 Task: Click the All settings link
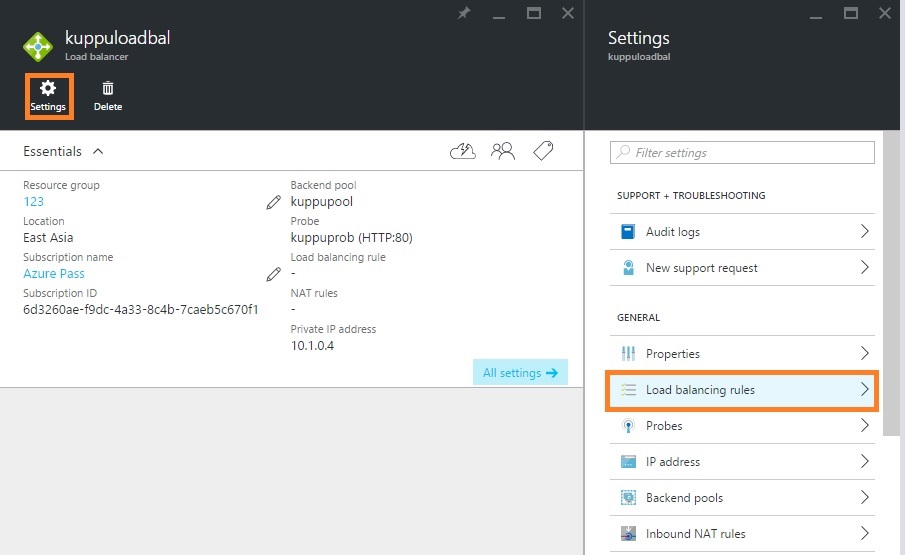519,373
